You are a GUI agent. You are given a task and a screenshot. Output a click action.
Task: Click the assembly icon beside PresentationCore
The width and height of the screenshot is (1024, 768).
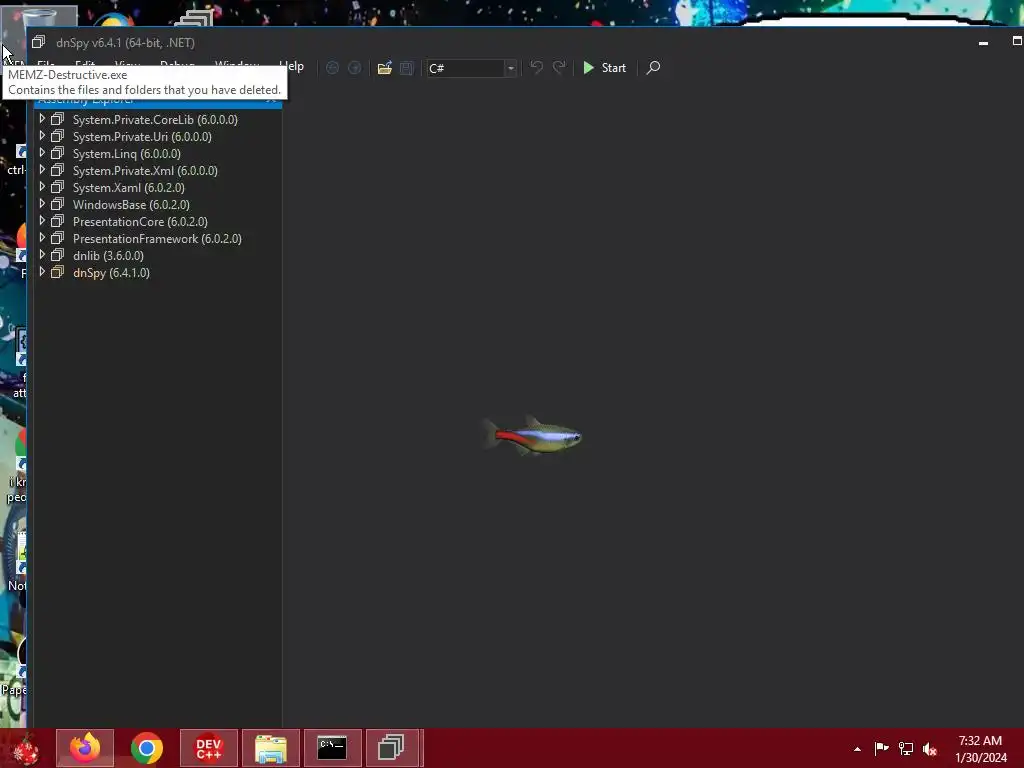tap(57, 221)
